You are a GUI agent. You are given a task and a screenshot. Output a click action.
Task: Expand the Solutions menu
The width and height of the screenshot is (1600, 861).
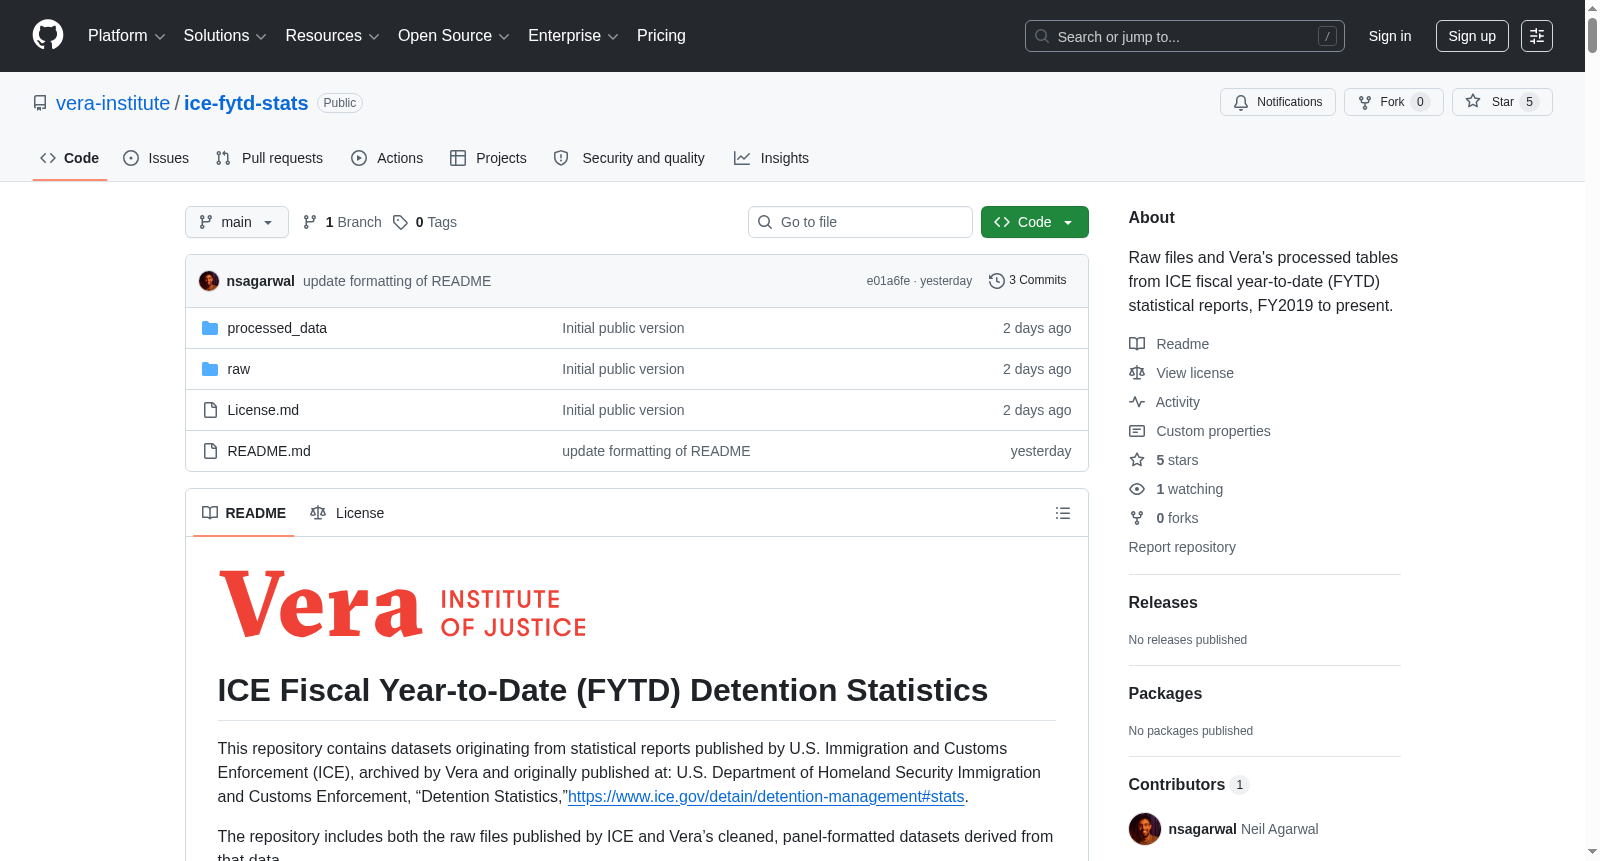click(x=225, y=36)
